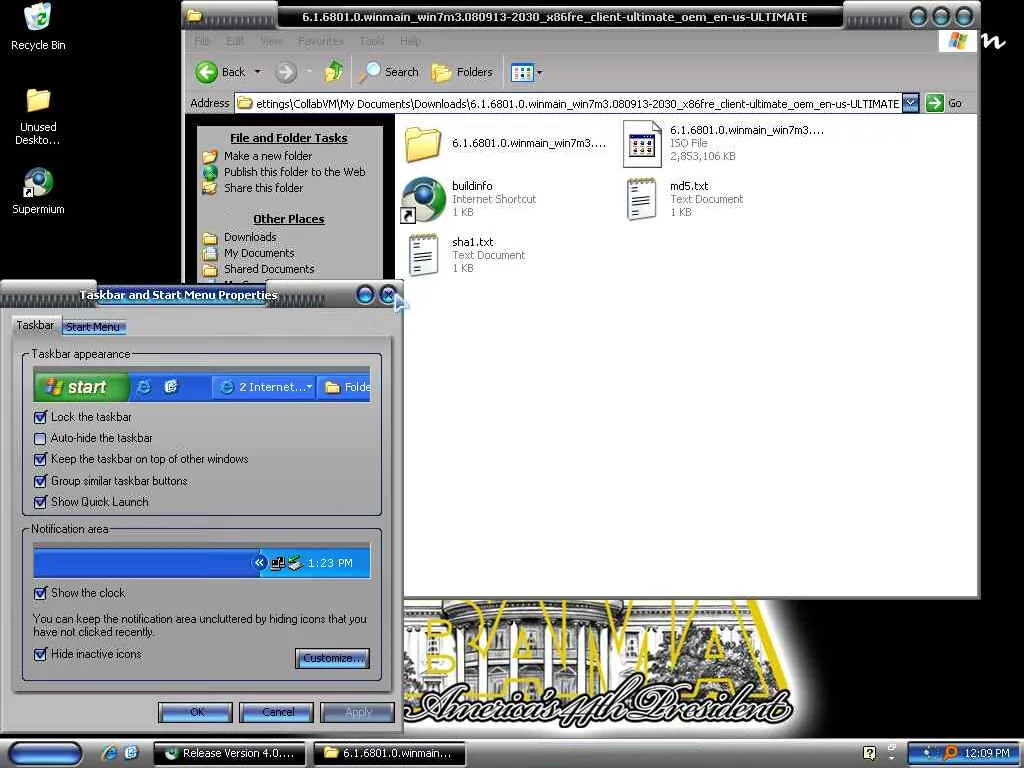The height and width of the screenshot is (768, 1024).
Task: Go to My Documents in Other Places
Action: click(259, 253)
